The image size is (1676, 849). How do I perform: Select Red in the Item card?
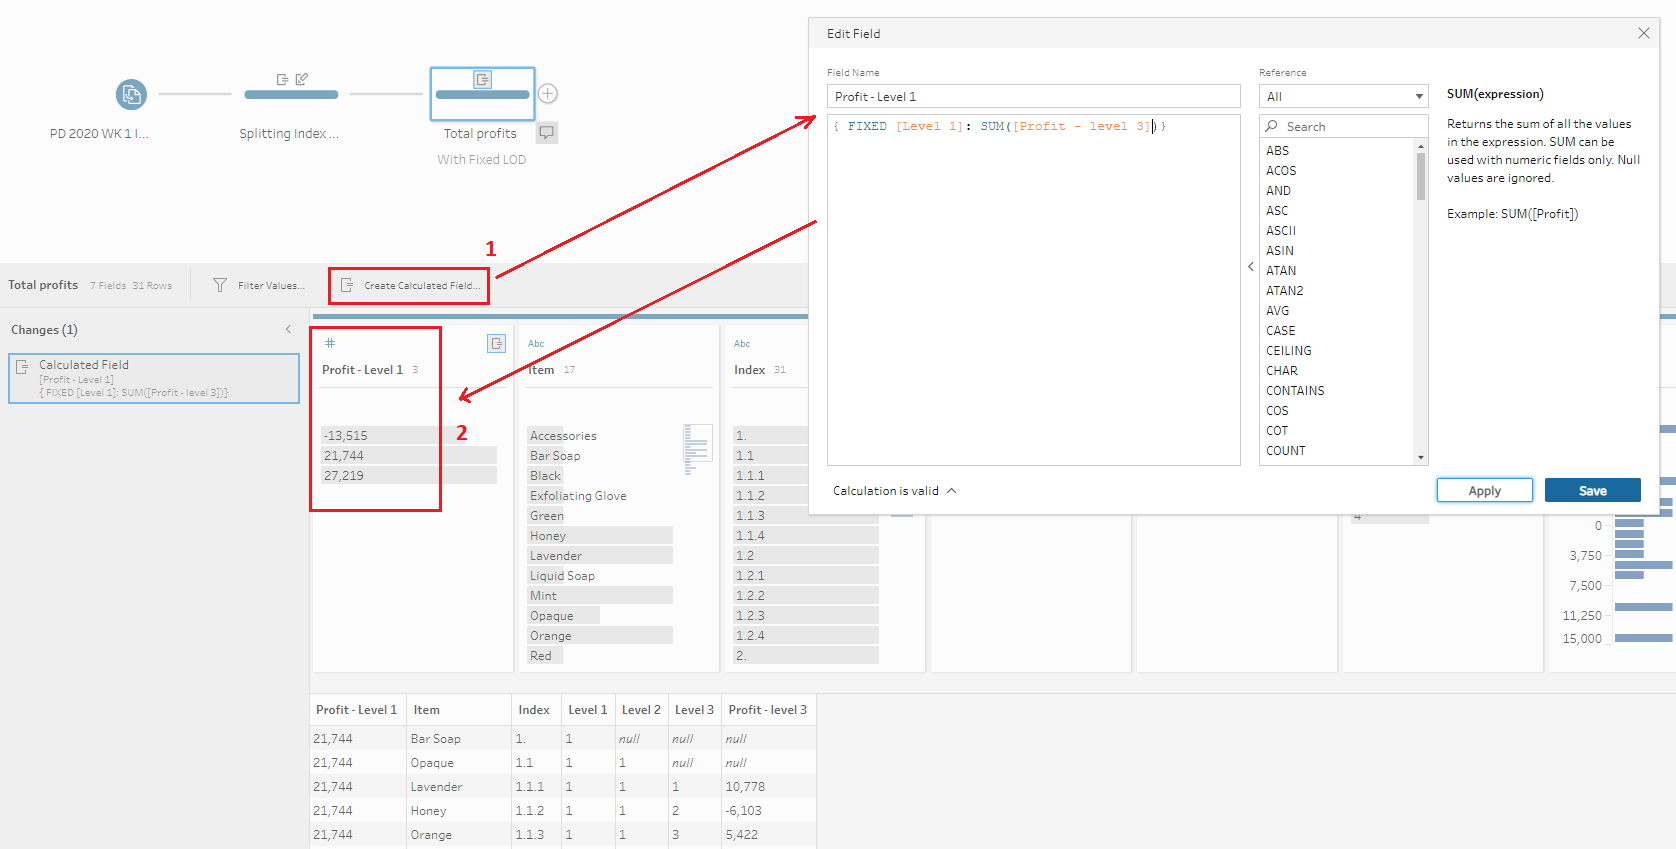(x=546, y=656)
